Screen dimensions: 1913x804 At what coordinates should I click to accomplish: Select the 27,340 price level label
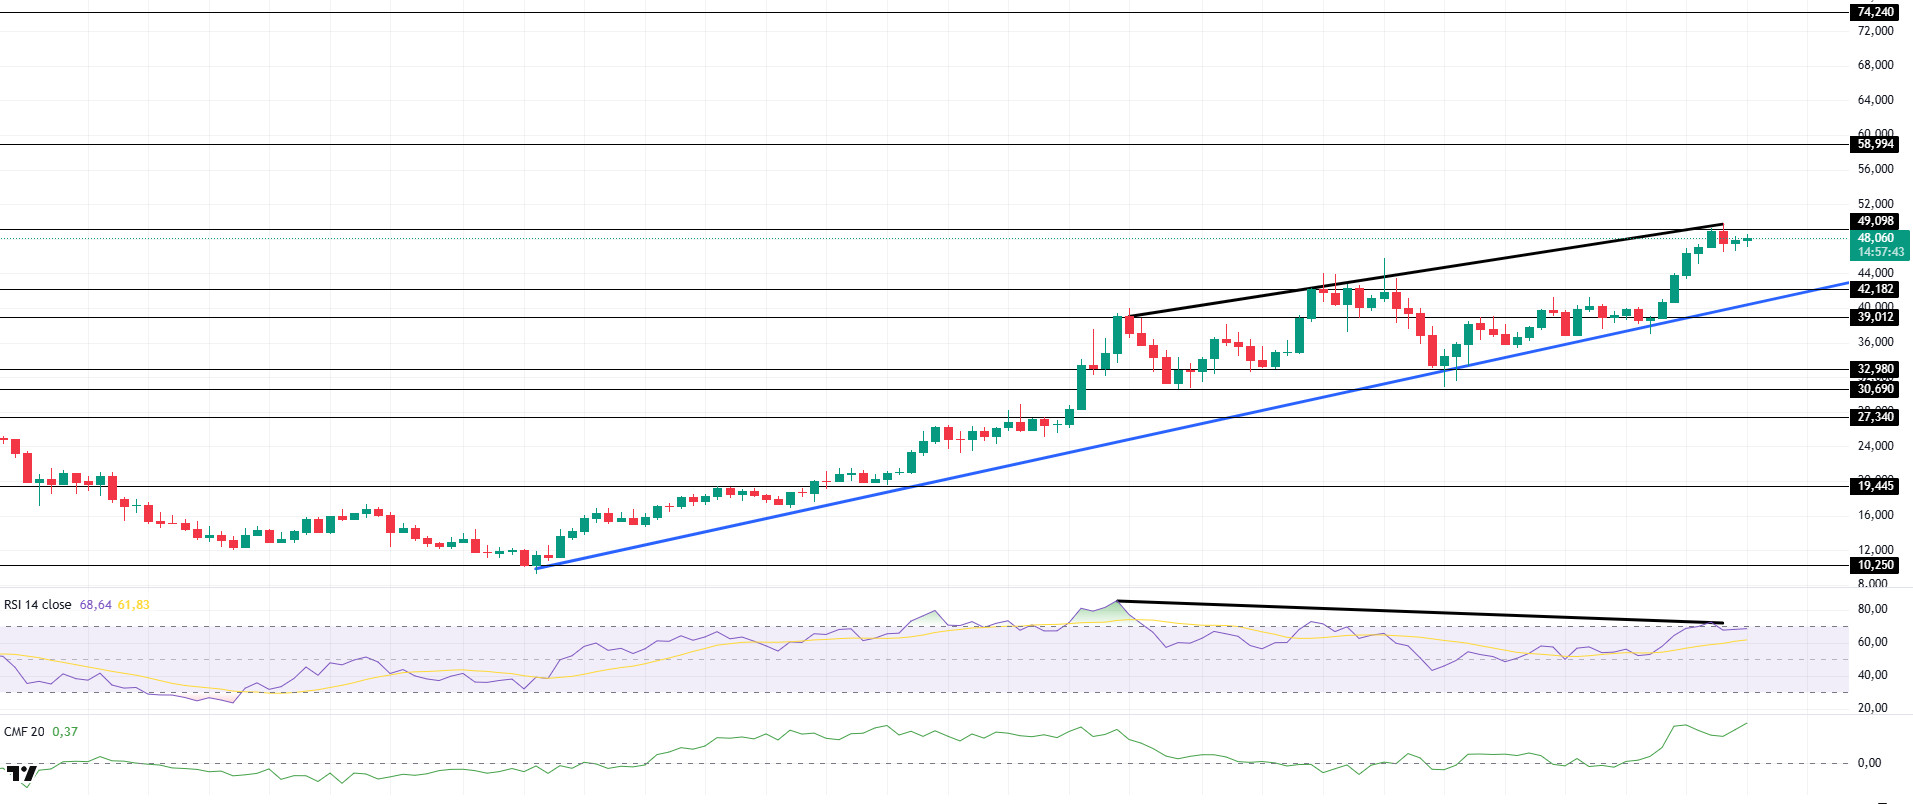[1875, 417]
